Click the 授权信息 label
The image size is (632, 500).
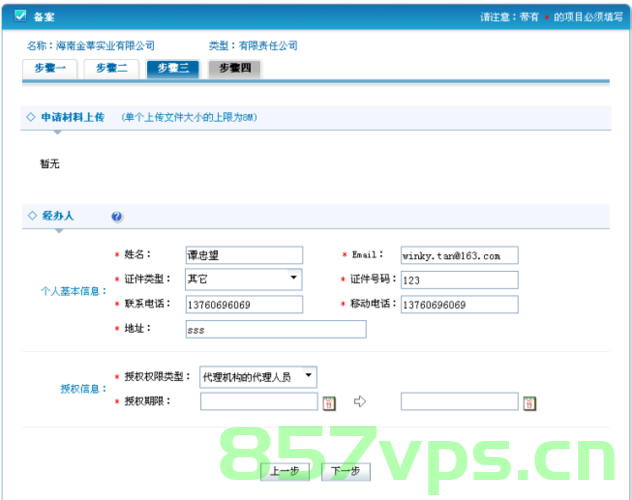pyautogui.click(x=83, y=389)
